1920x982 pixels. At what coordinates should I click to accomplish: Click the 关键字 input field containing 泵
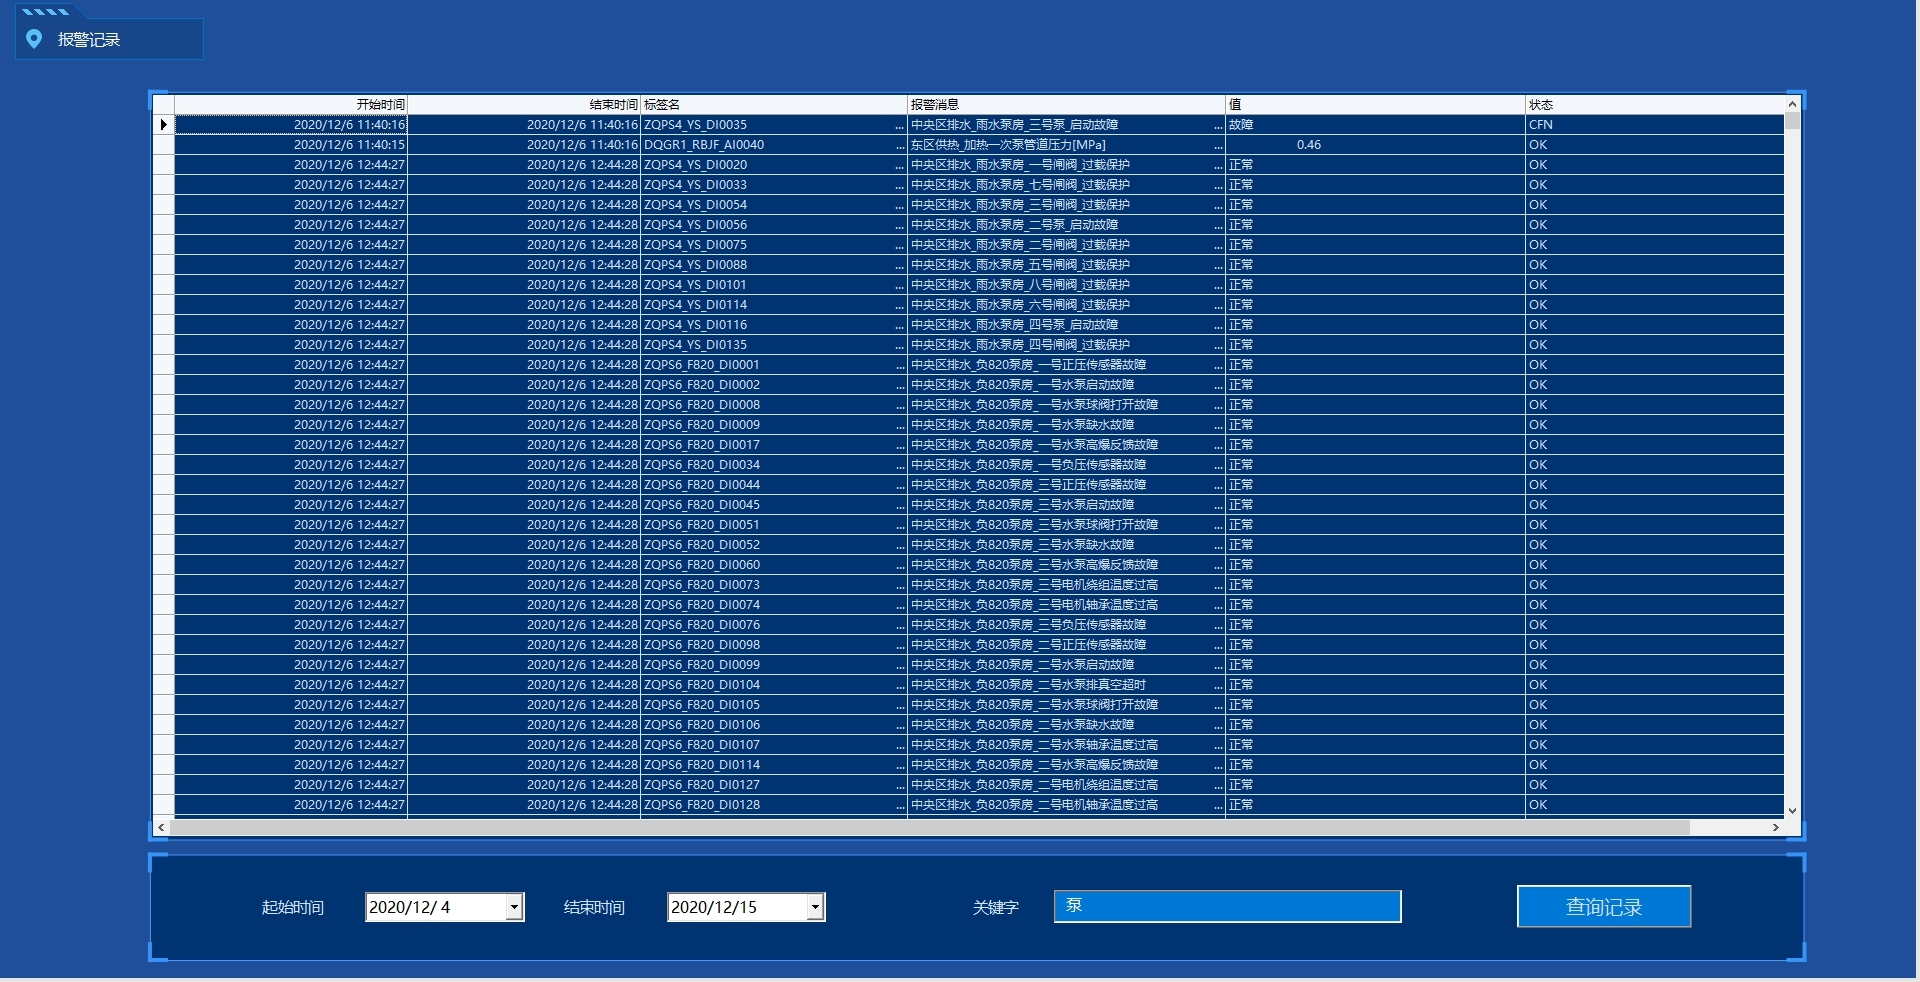coord(1227,906)
